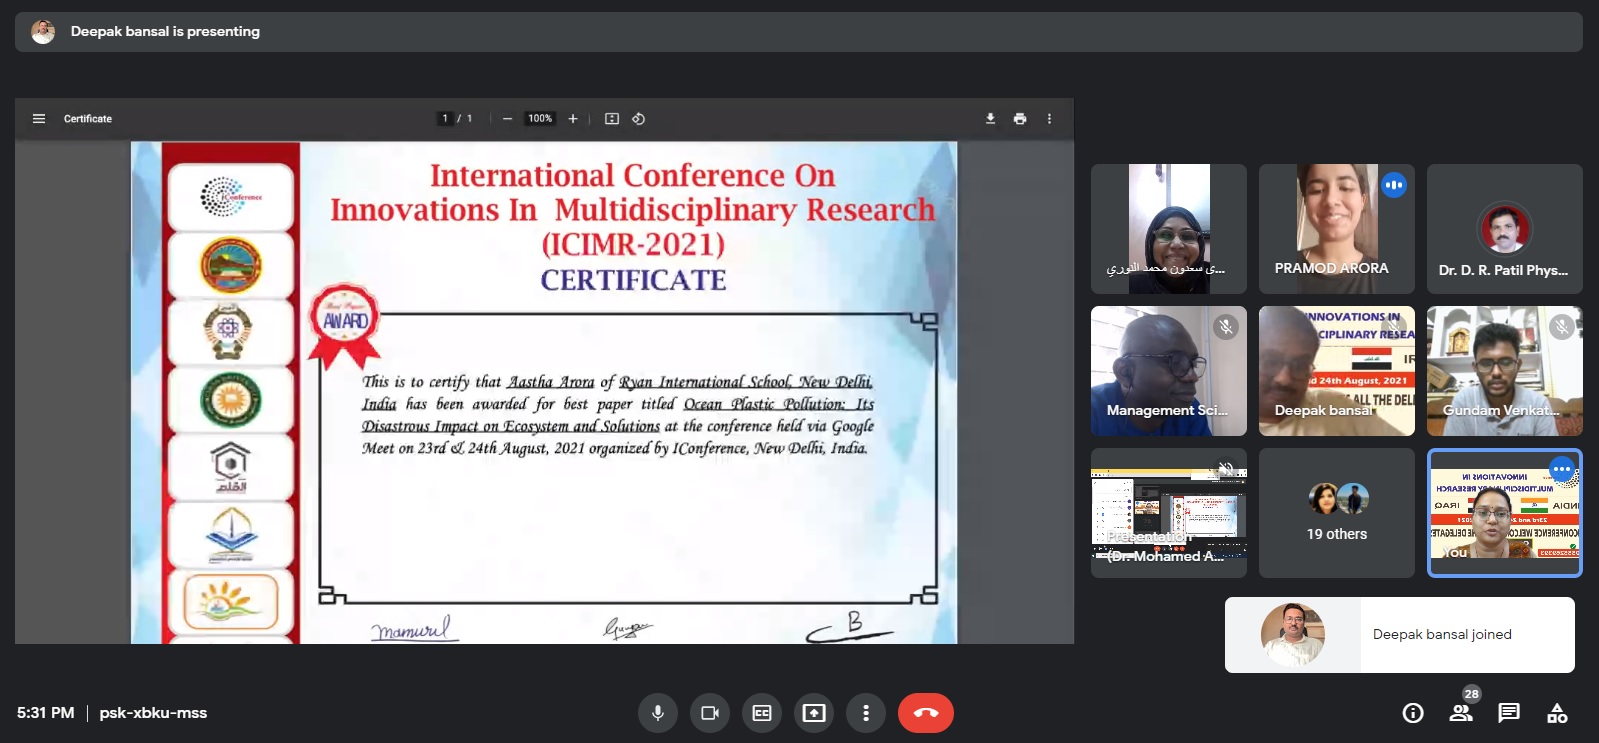Click the red AWARD ribbon badge
This screenshot has width=1599, height=743.
point(344,325)
